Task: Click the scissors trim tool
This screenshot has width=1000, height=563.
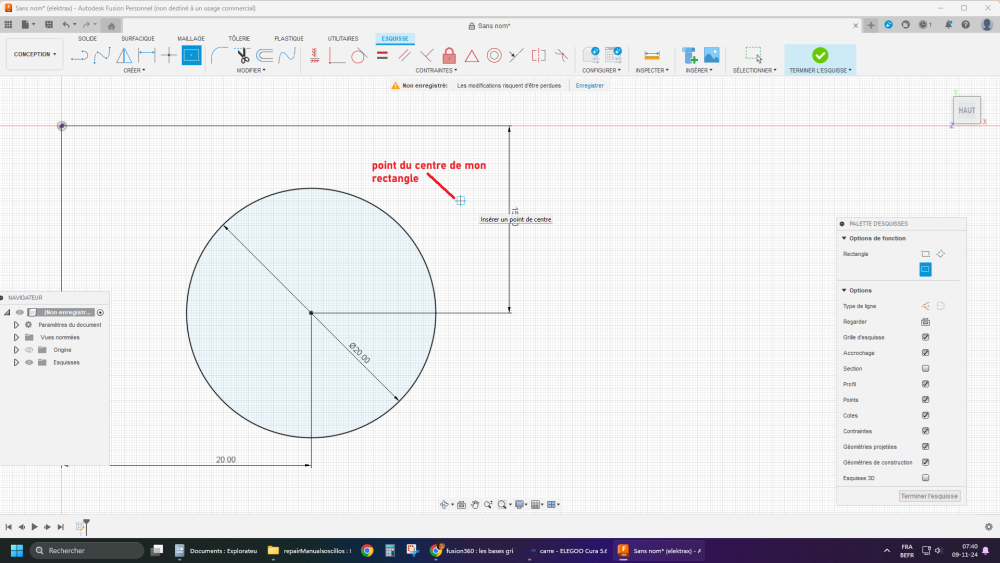Action: [242, 55]
